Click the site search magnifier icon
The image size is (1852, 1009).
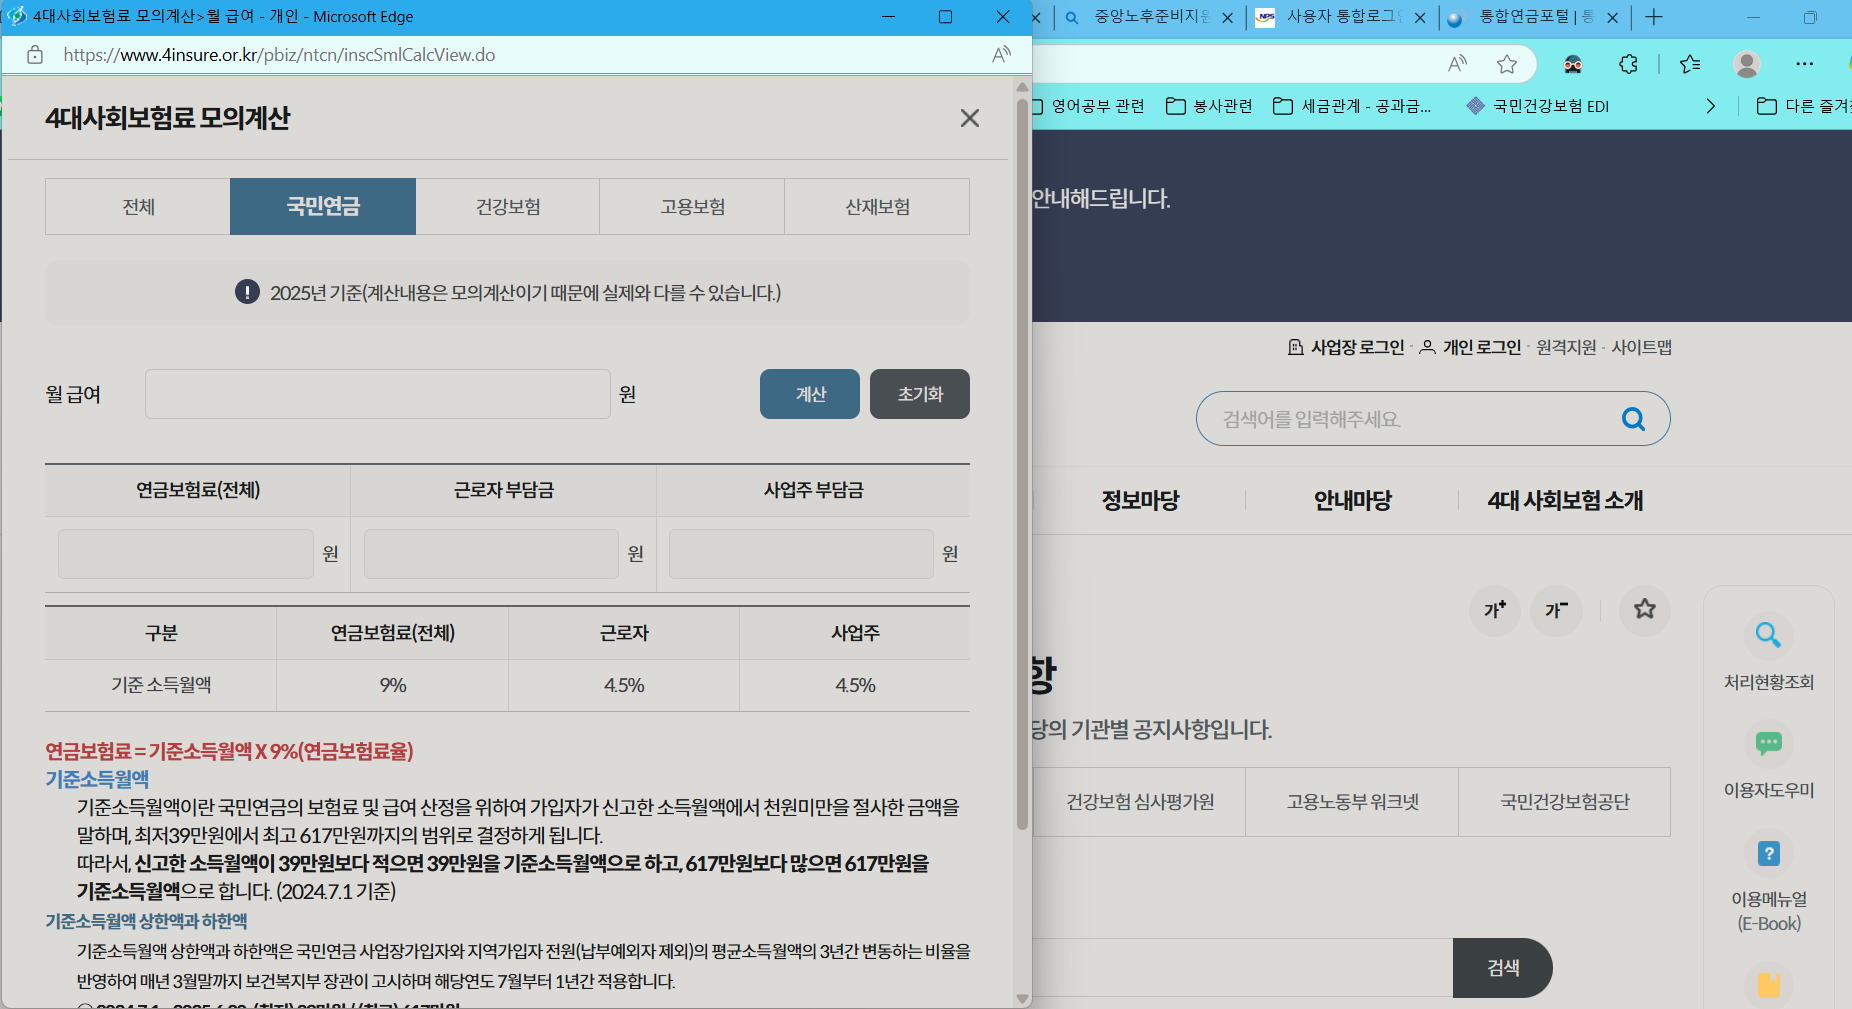click(1634, 418)
